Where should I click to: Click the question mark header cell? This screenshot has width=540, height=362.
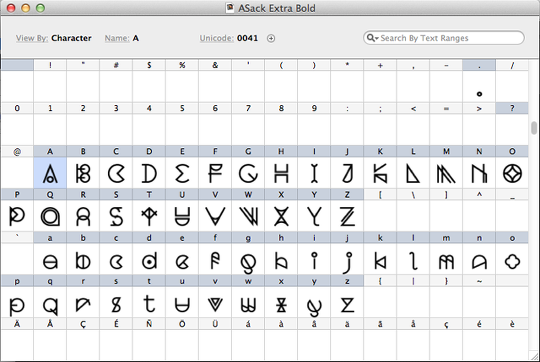pos(512,108)
